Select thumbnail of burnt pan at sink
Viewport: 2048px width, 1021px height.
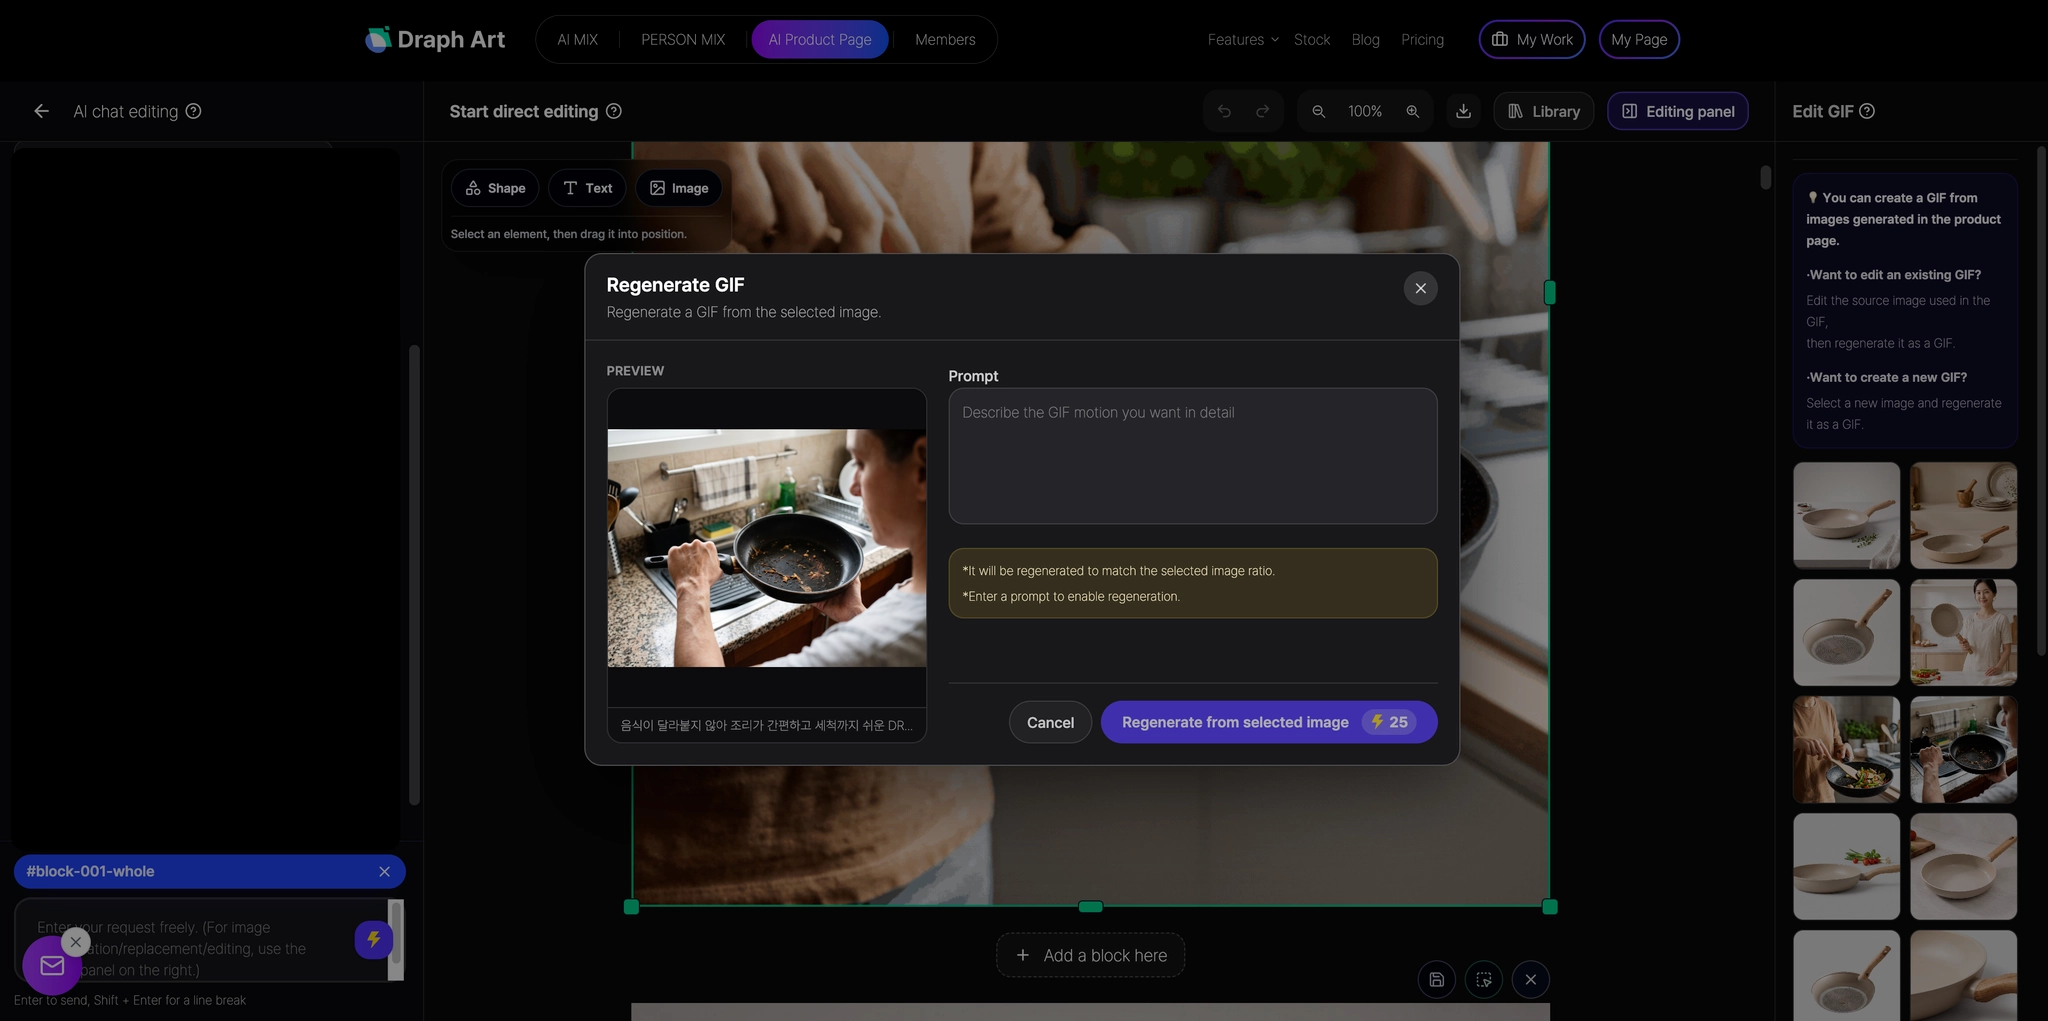(x=1963, y=749)
